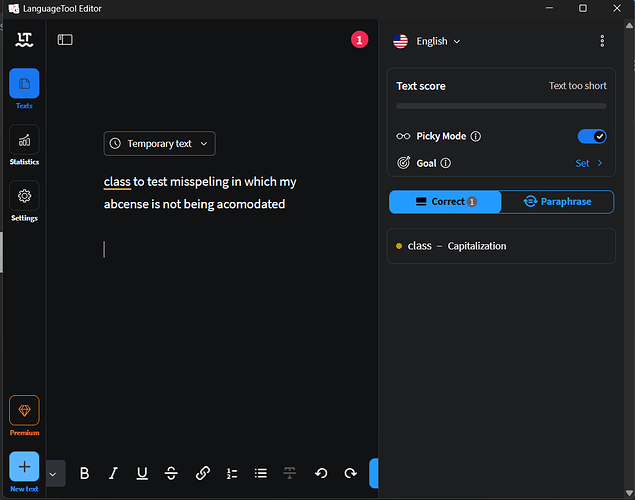
Task: Toggle Picky Mode switch off
Action: click(x=592, y=136)
